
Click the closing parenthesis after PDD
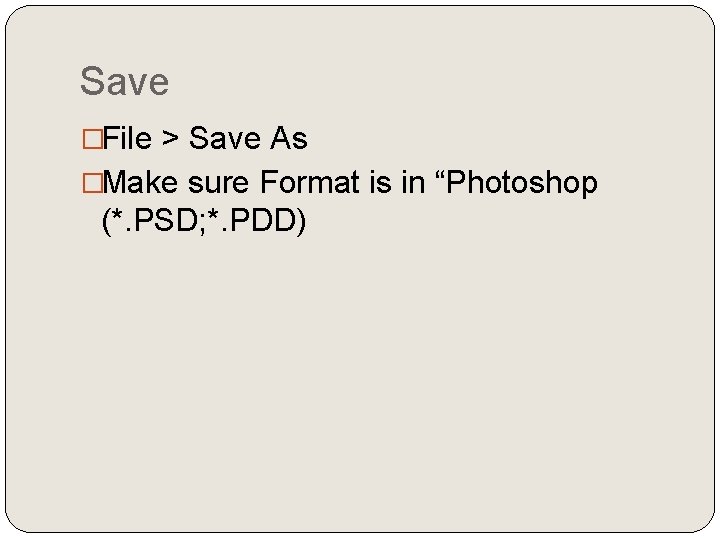301,222
